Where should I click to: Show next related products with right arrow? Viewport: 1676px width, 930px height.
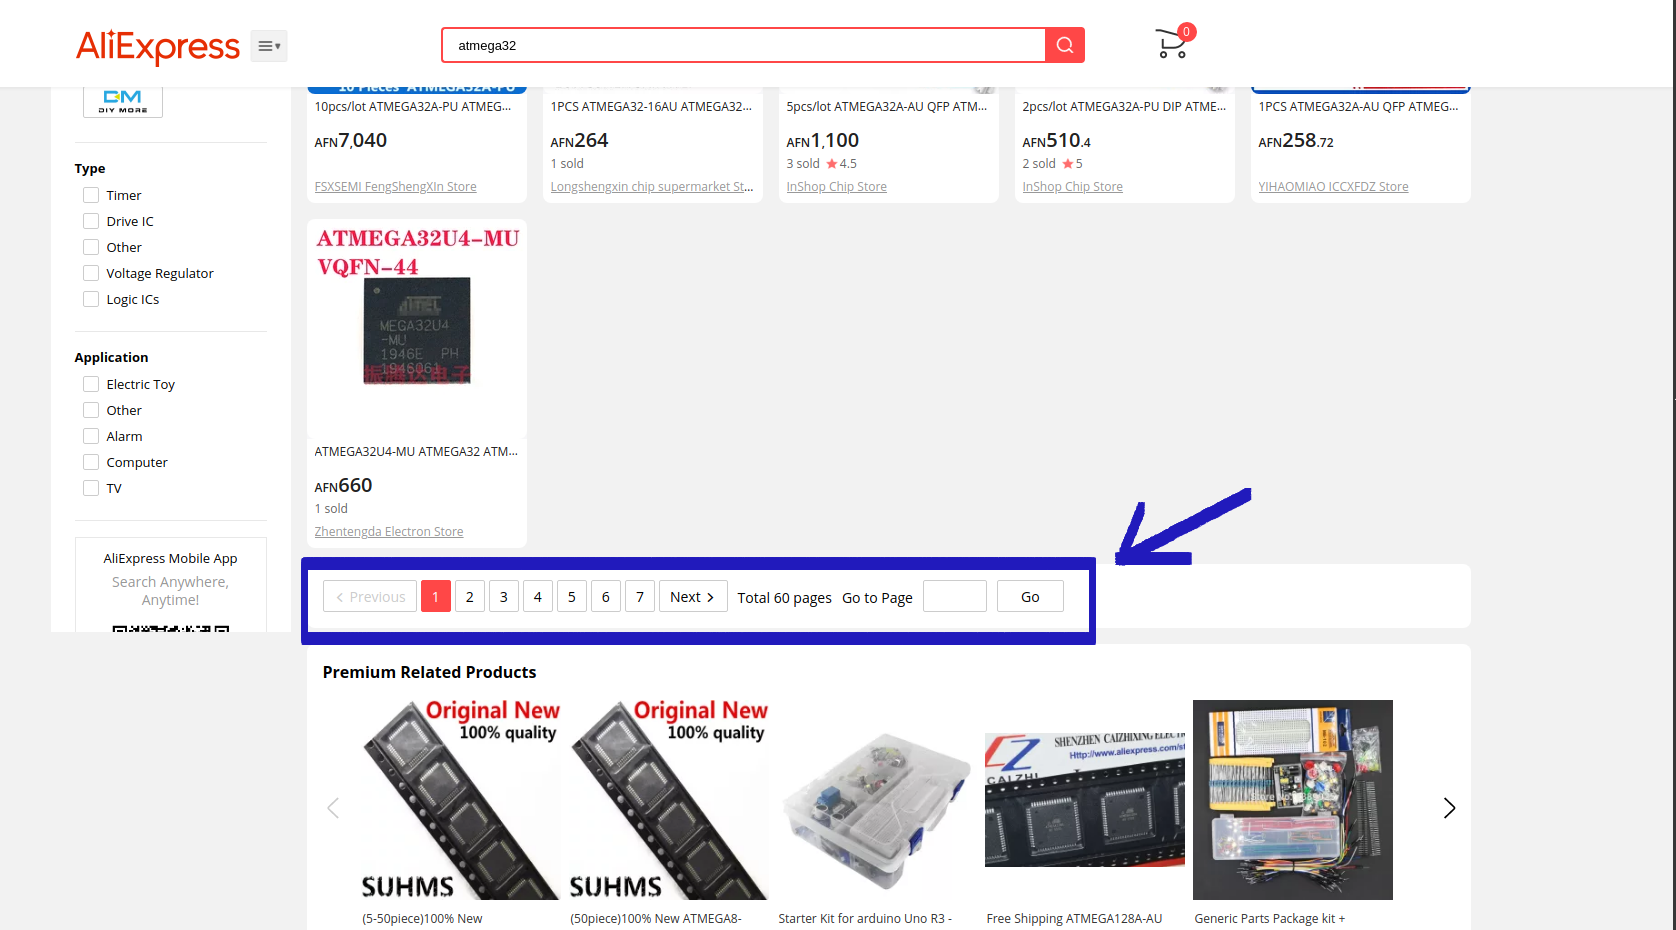click(1449, 808)
